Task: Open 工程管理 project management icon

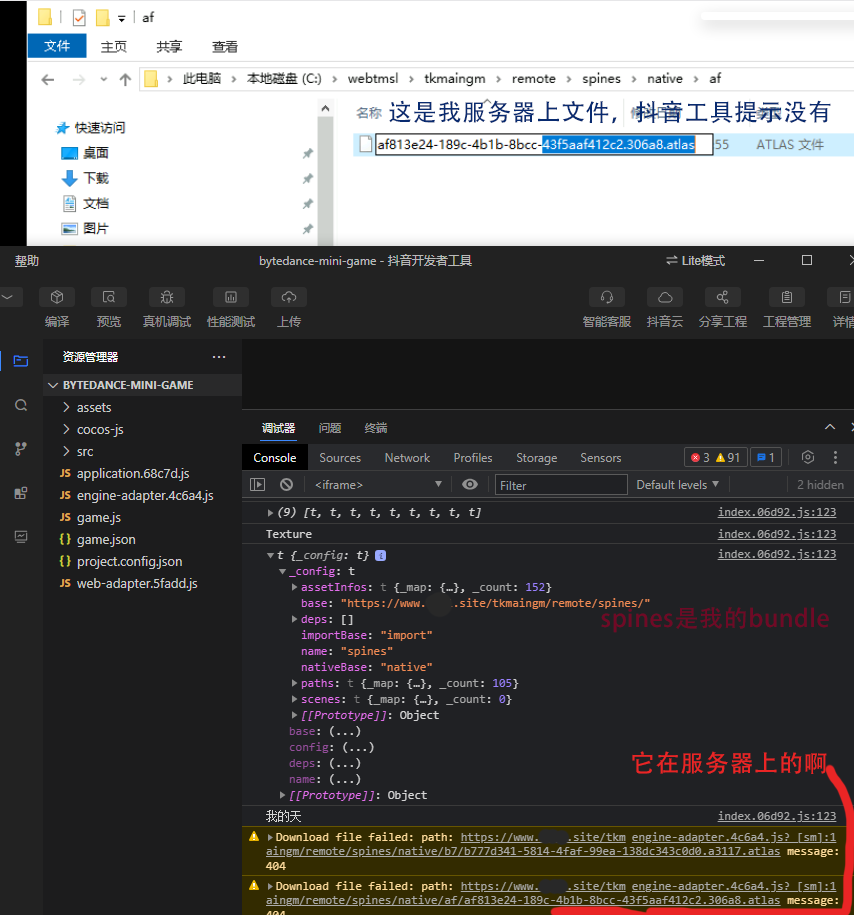Action: tap(787, 298)
